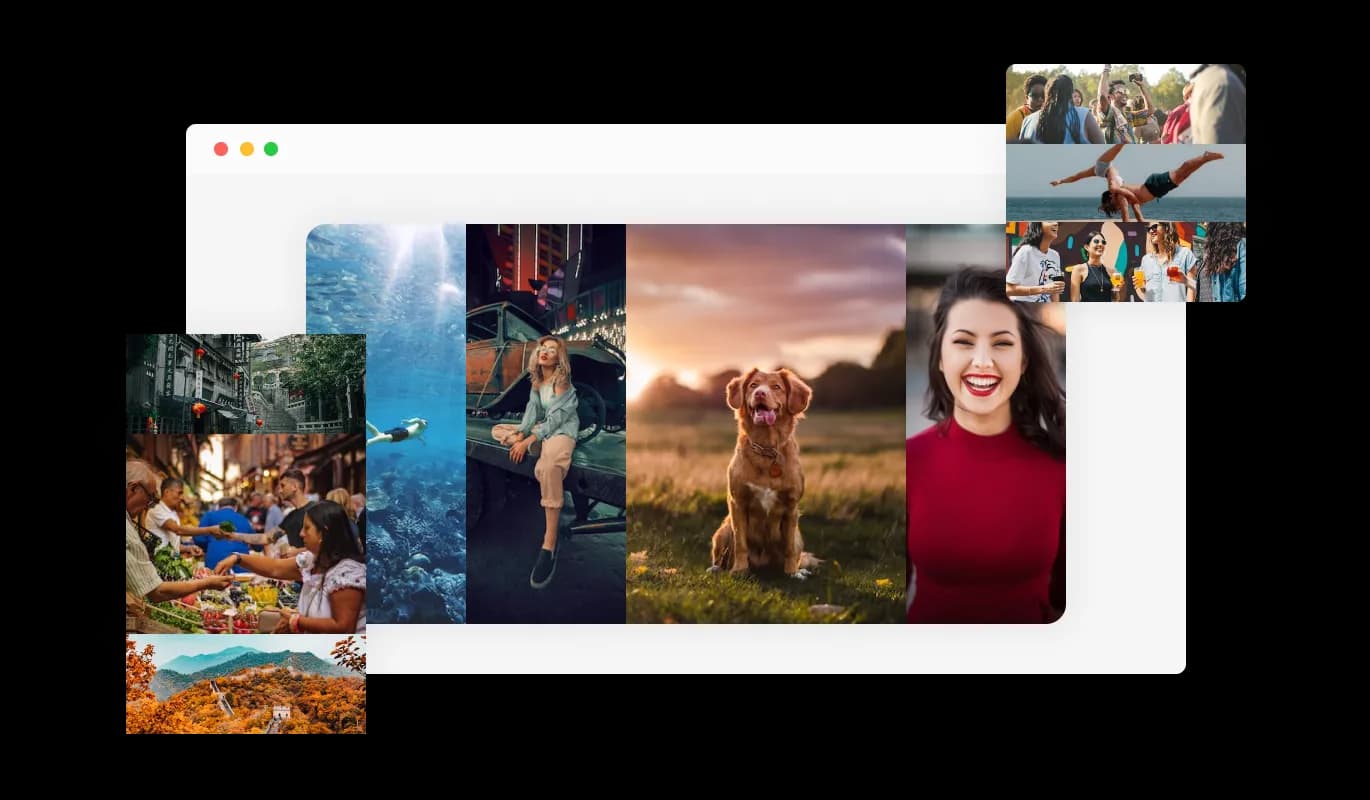Click the green maximize dot
The height and width of the screenshot is (800, 1370).
click(x=271, y=149)
